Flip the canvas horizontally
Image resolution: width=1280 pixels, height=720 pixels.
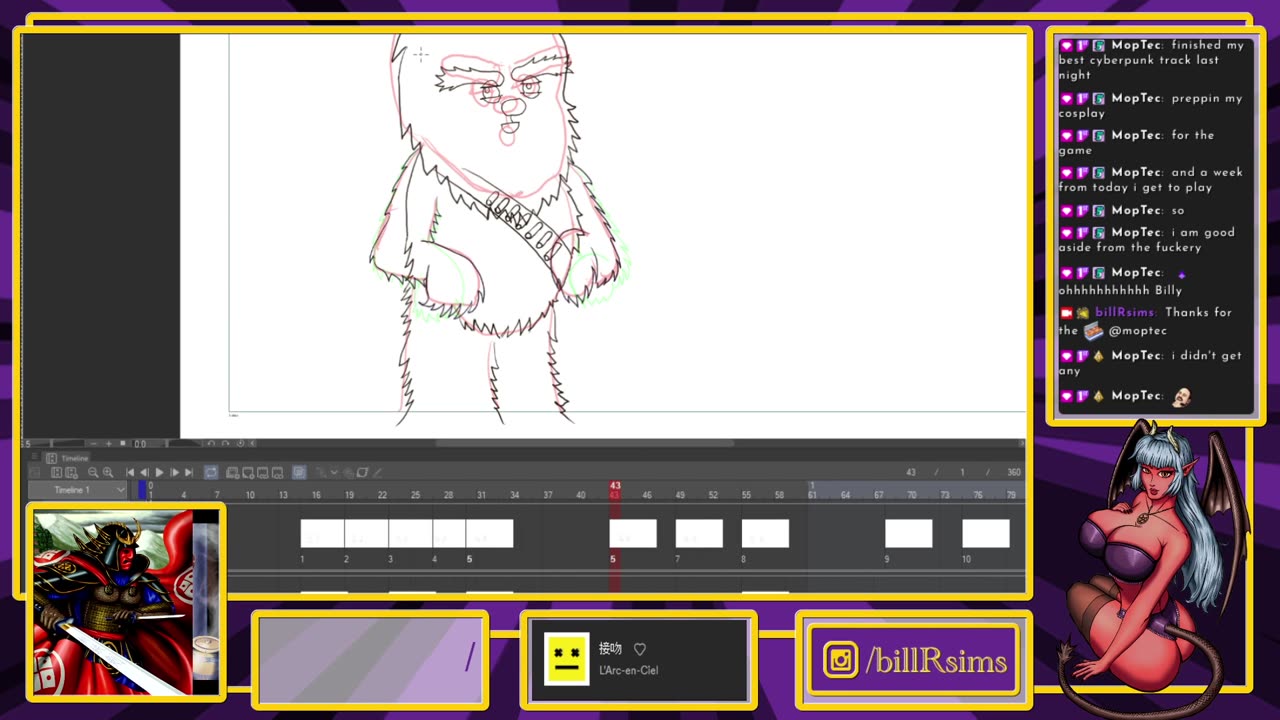pyautogui.click(x=253, y=443)
